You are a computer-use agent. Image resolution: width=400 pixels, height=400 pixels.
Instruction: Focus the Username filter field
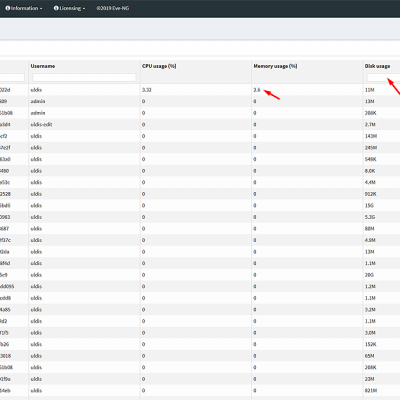point(84,77)
